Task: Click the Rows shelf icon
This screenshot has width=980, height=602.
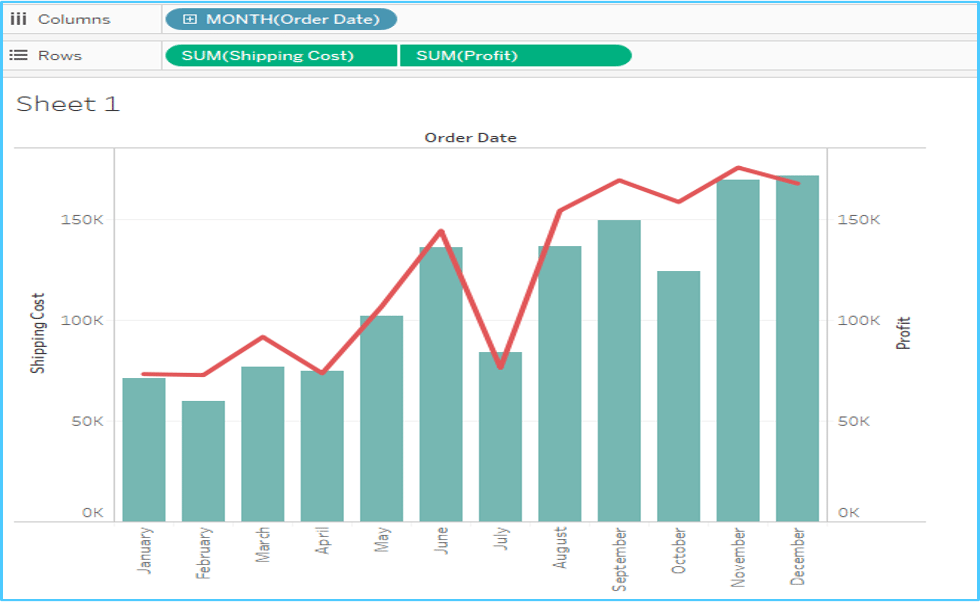Action: [x=17, y=53]
